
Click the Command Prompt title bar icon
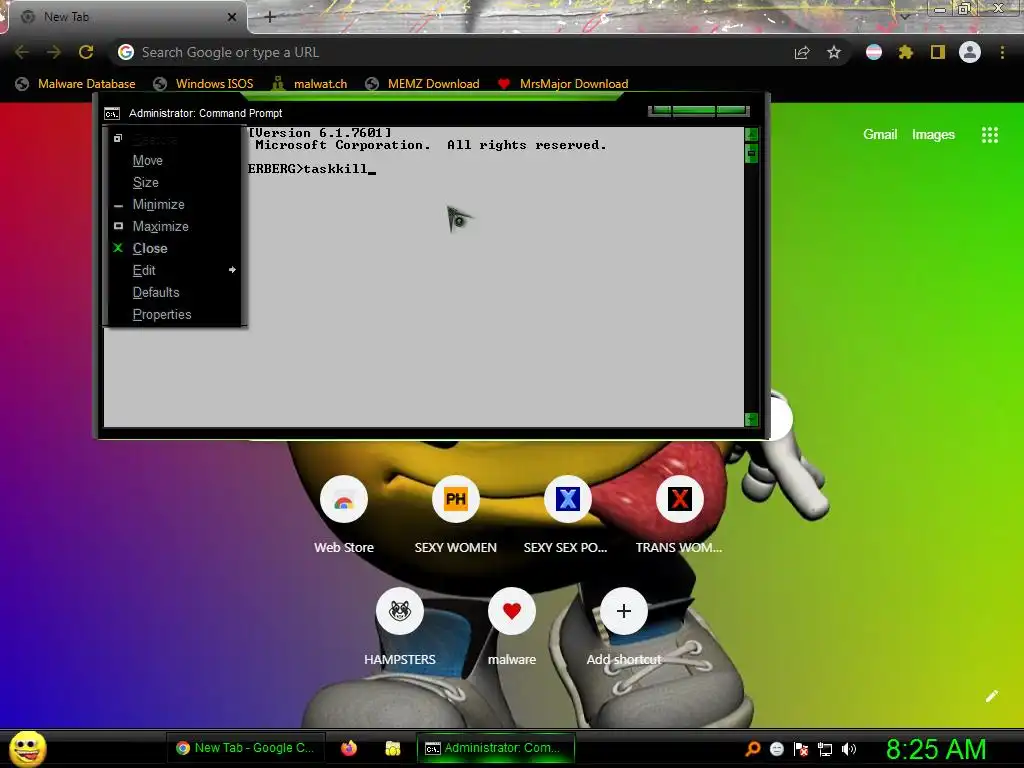coord(112,114)
